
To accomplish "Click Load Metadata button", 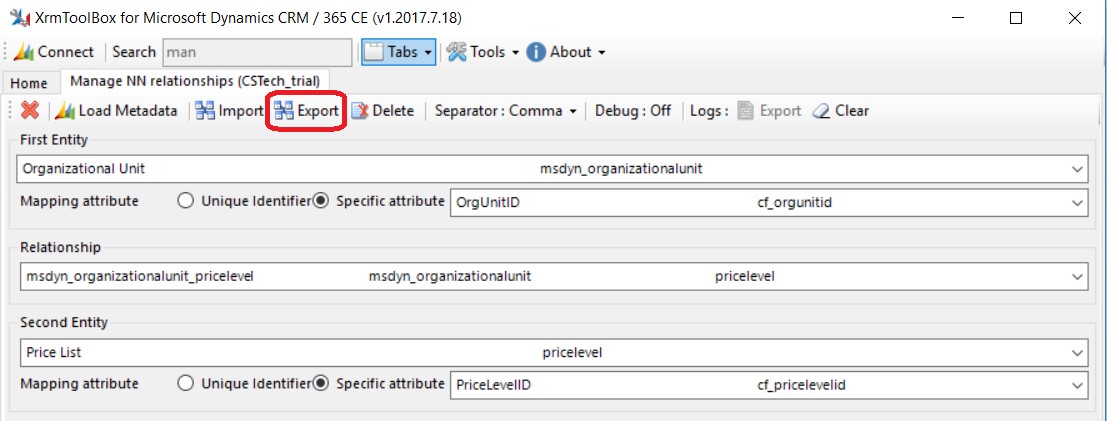I will point(116,111).
